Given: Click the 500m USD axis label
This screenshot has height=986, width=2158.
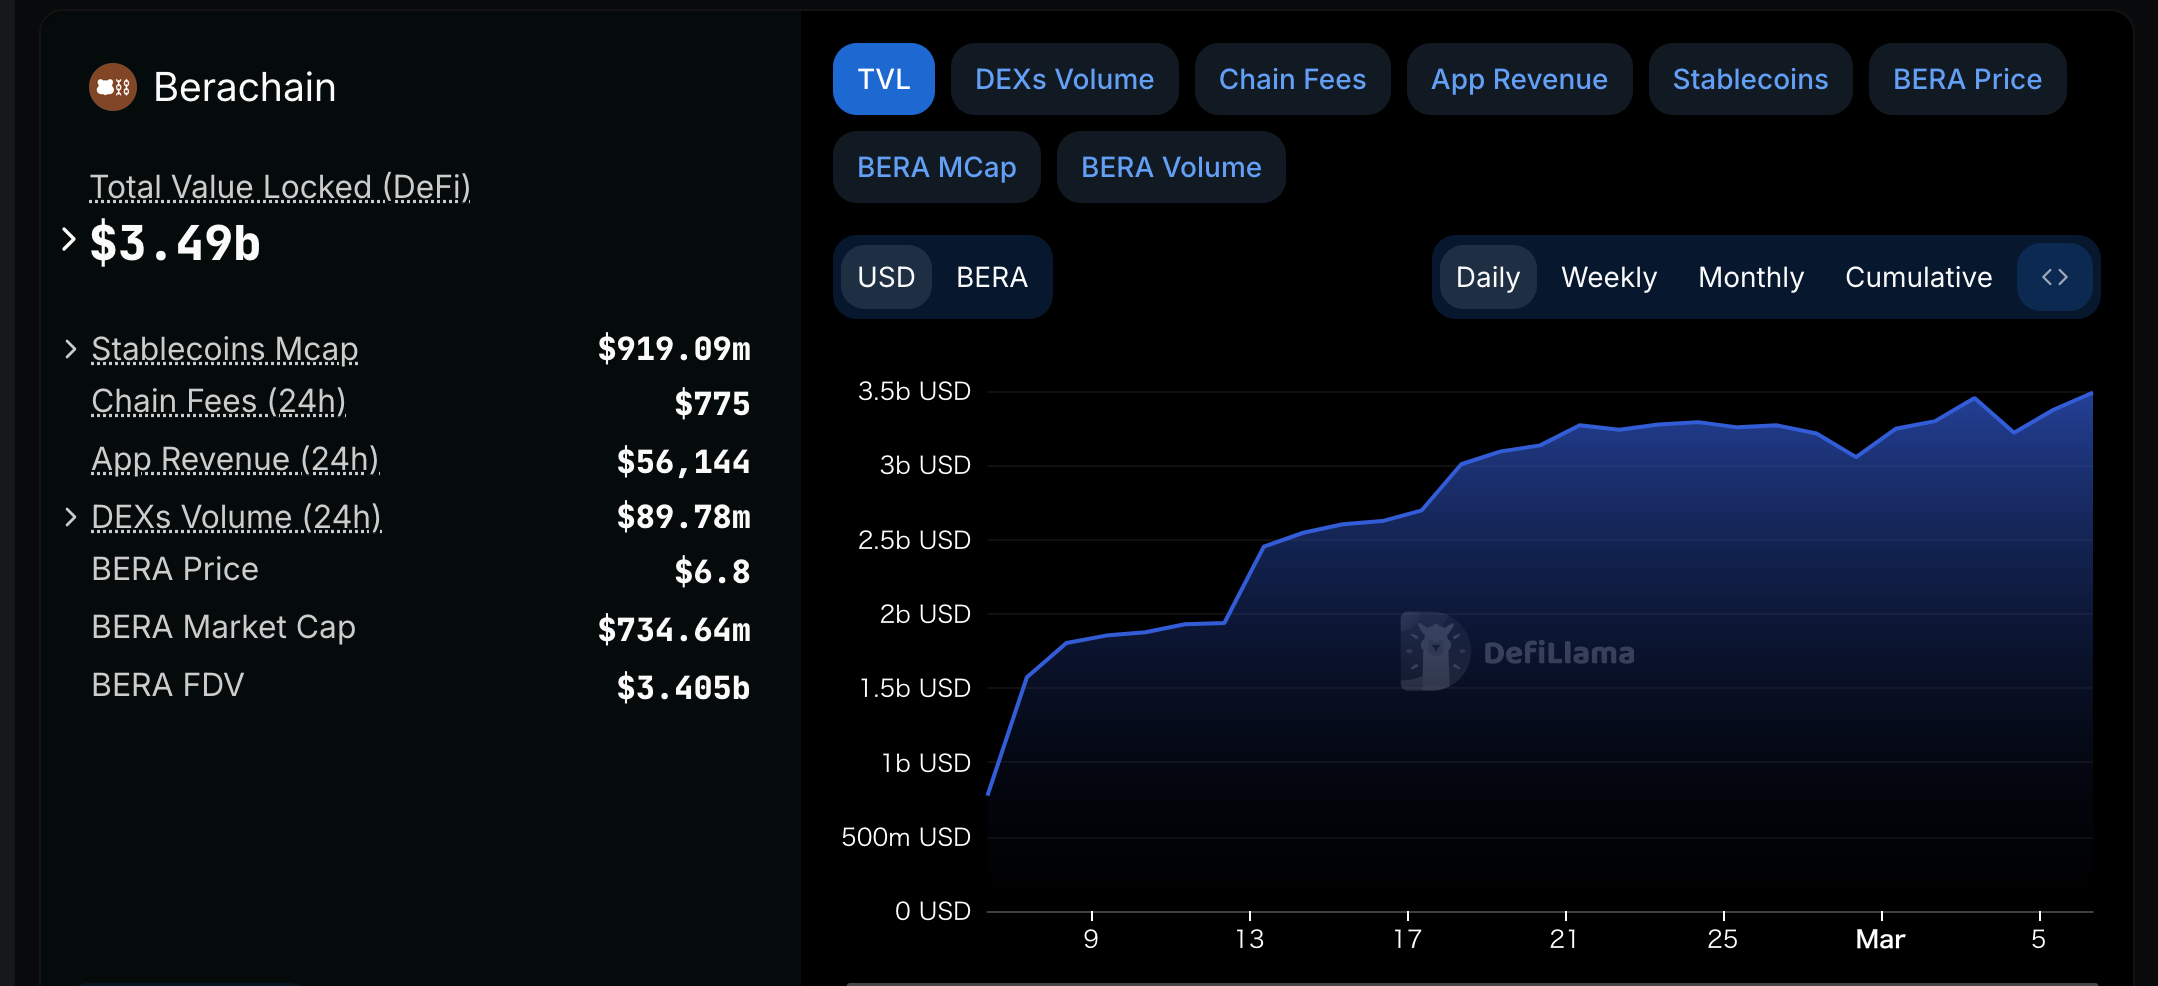Looking at the screenshot, I should pyautogui.click(x=906, y=837).
